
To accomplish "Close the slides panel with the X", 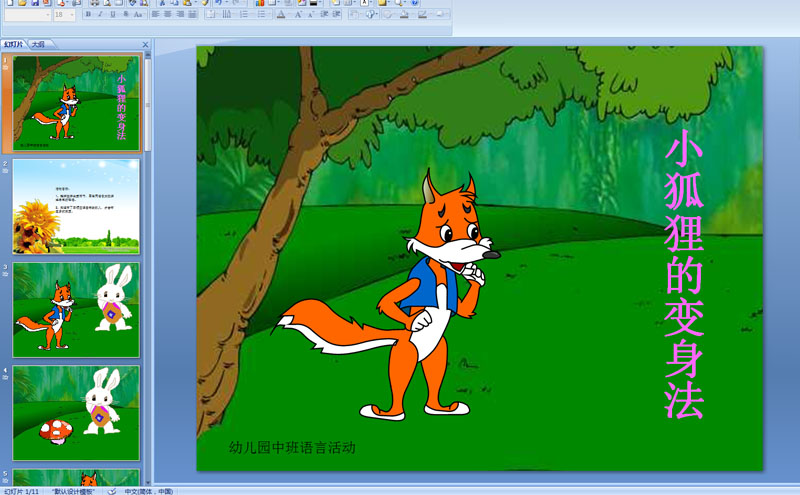I will (x=145, y=44).
